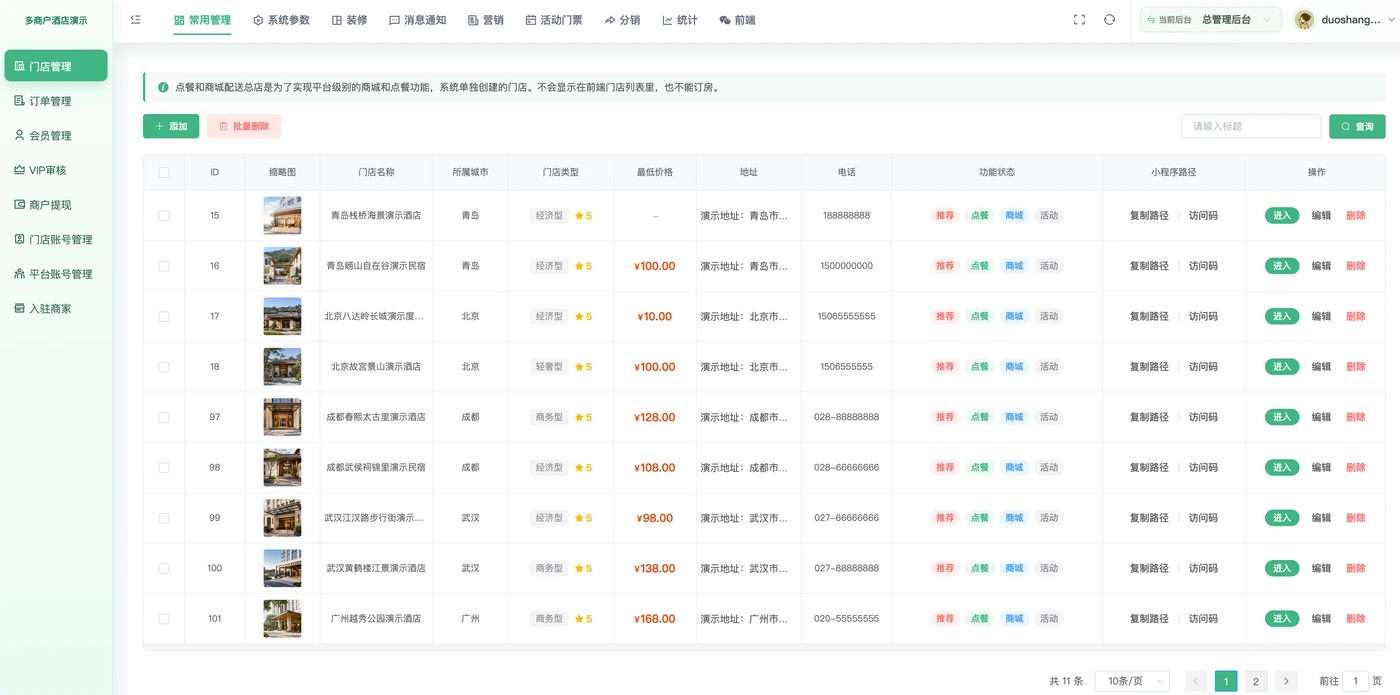Image resolution: width=1400 pixels, height=695 pixels.
Task: Click the refresh icon in the top bar
Action: coord(1109,20)
